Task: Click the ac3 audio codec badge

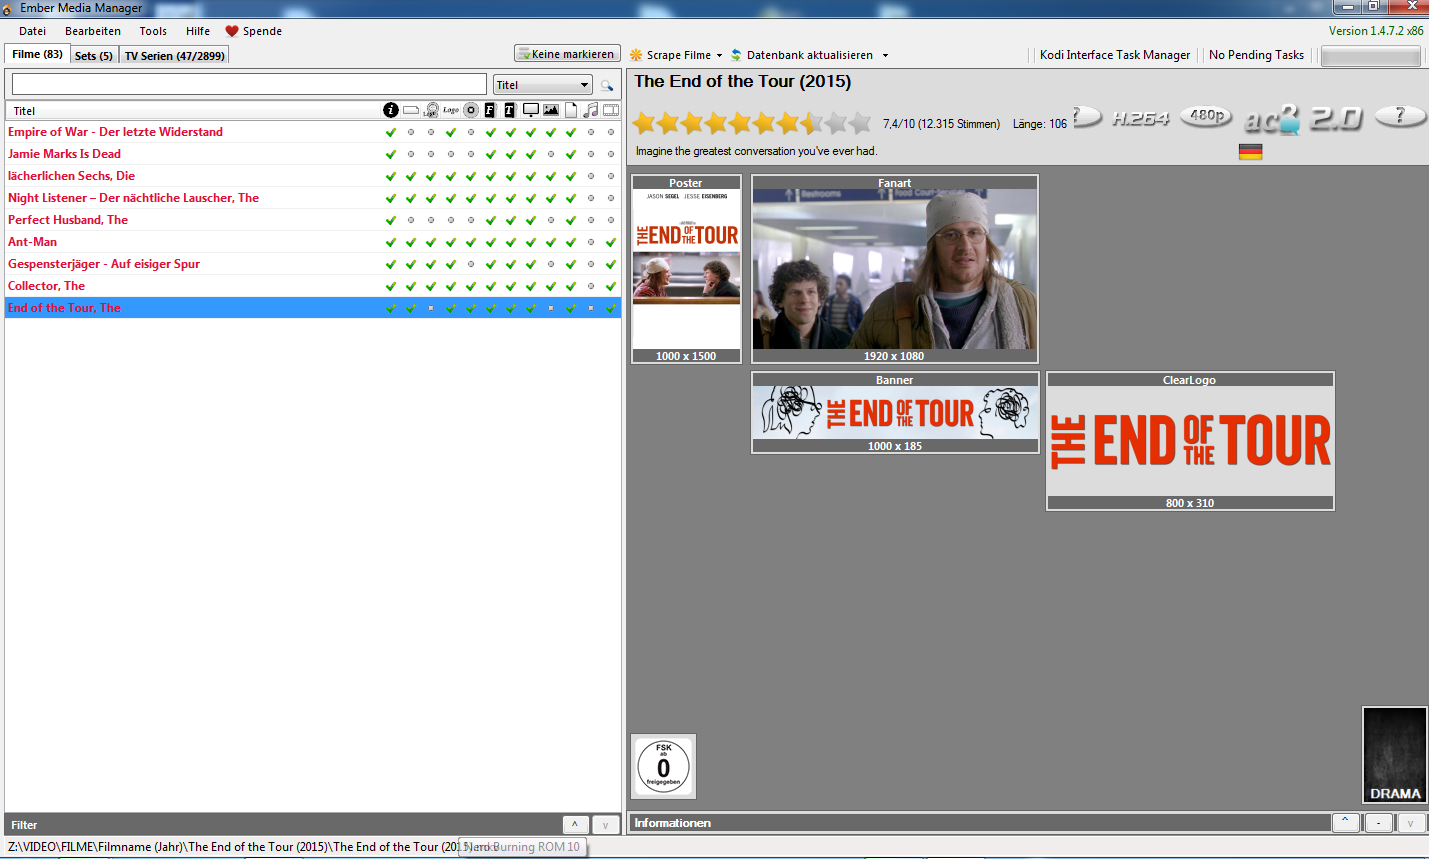Action: click(x=1272, y=119)
